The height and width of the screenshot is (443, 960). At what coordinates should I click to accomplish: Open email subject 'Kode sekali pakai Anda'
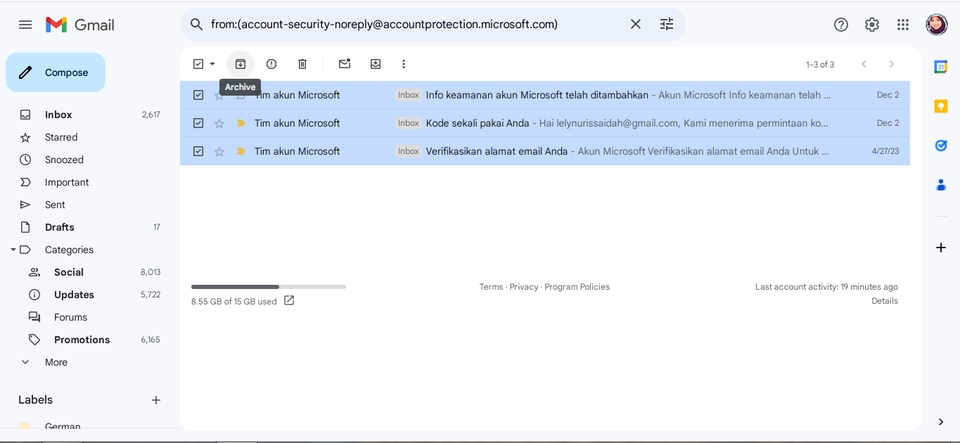click(x=478, y=123)
